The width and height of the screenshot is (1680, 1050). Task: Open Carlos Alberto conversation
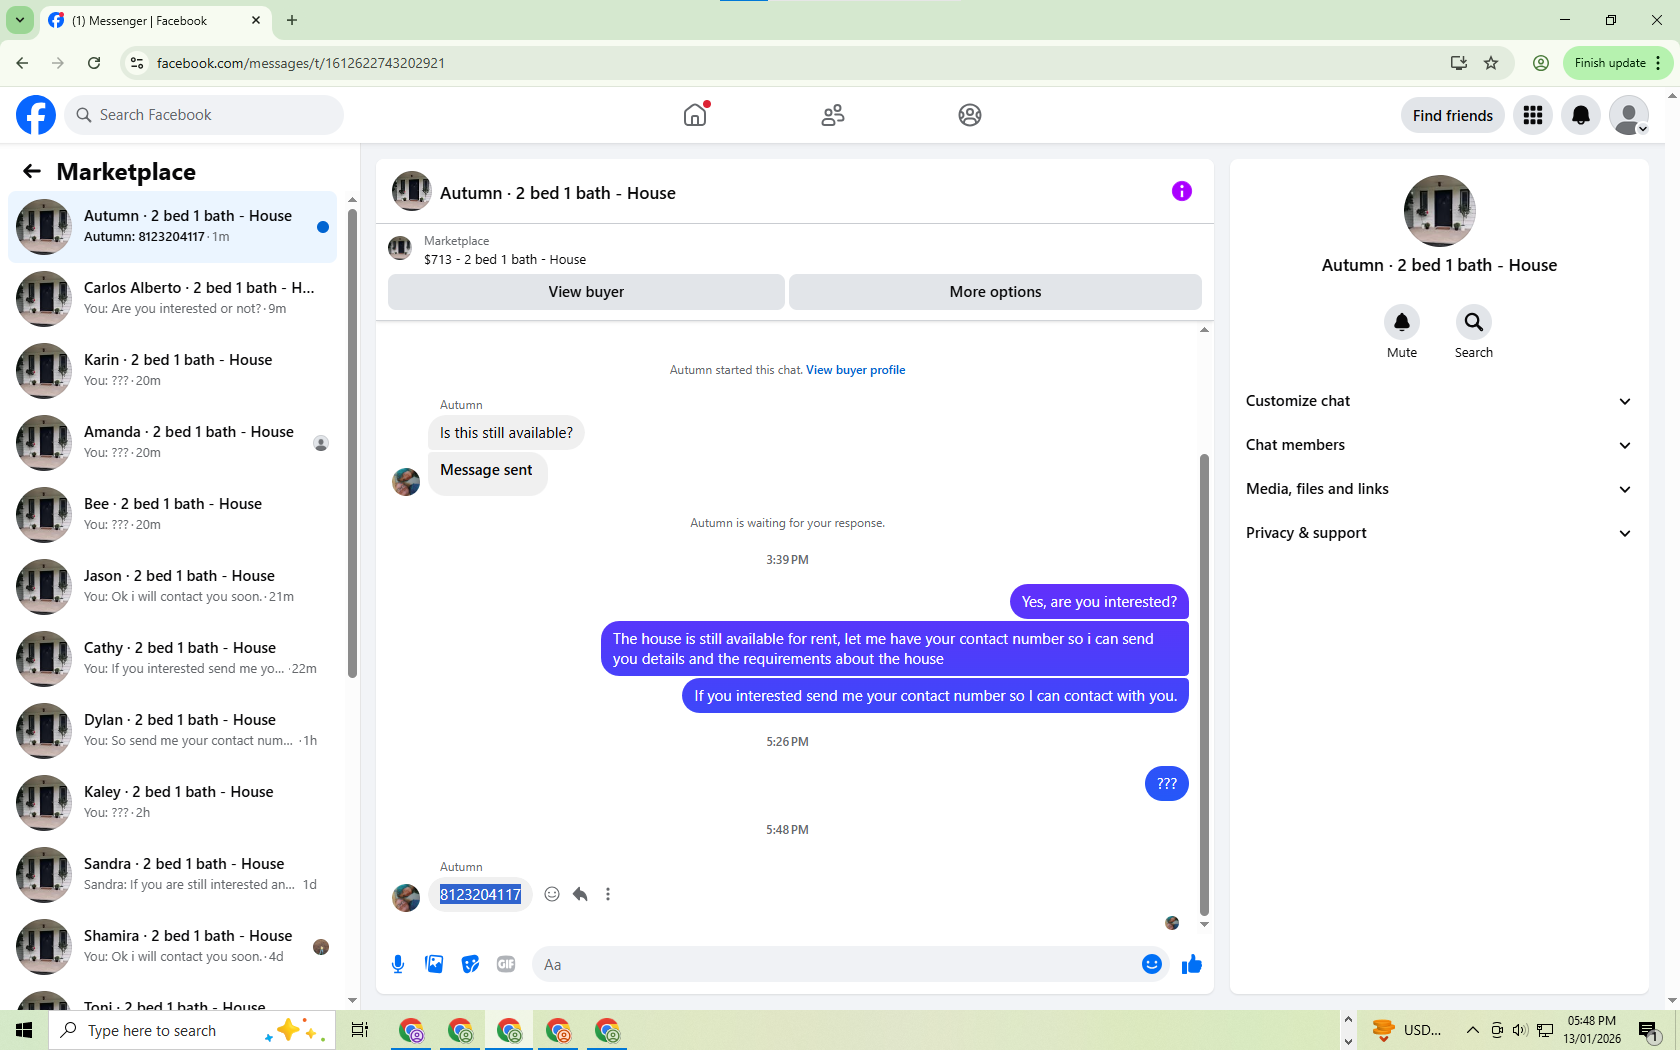point(172,298)
